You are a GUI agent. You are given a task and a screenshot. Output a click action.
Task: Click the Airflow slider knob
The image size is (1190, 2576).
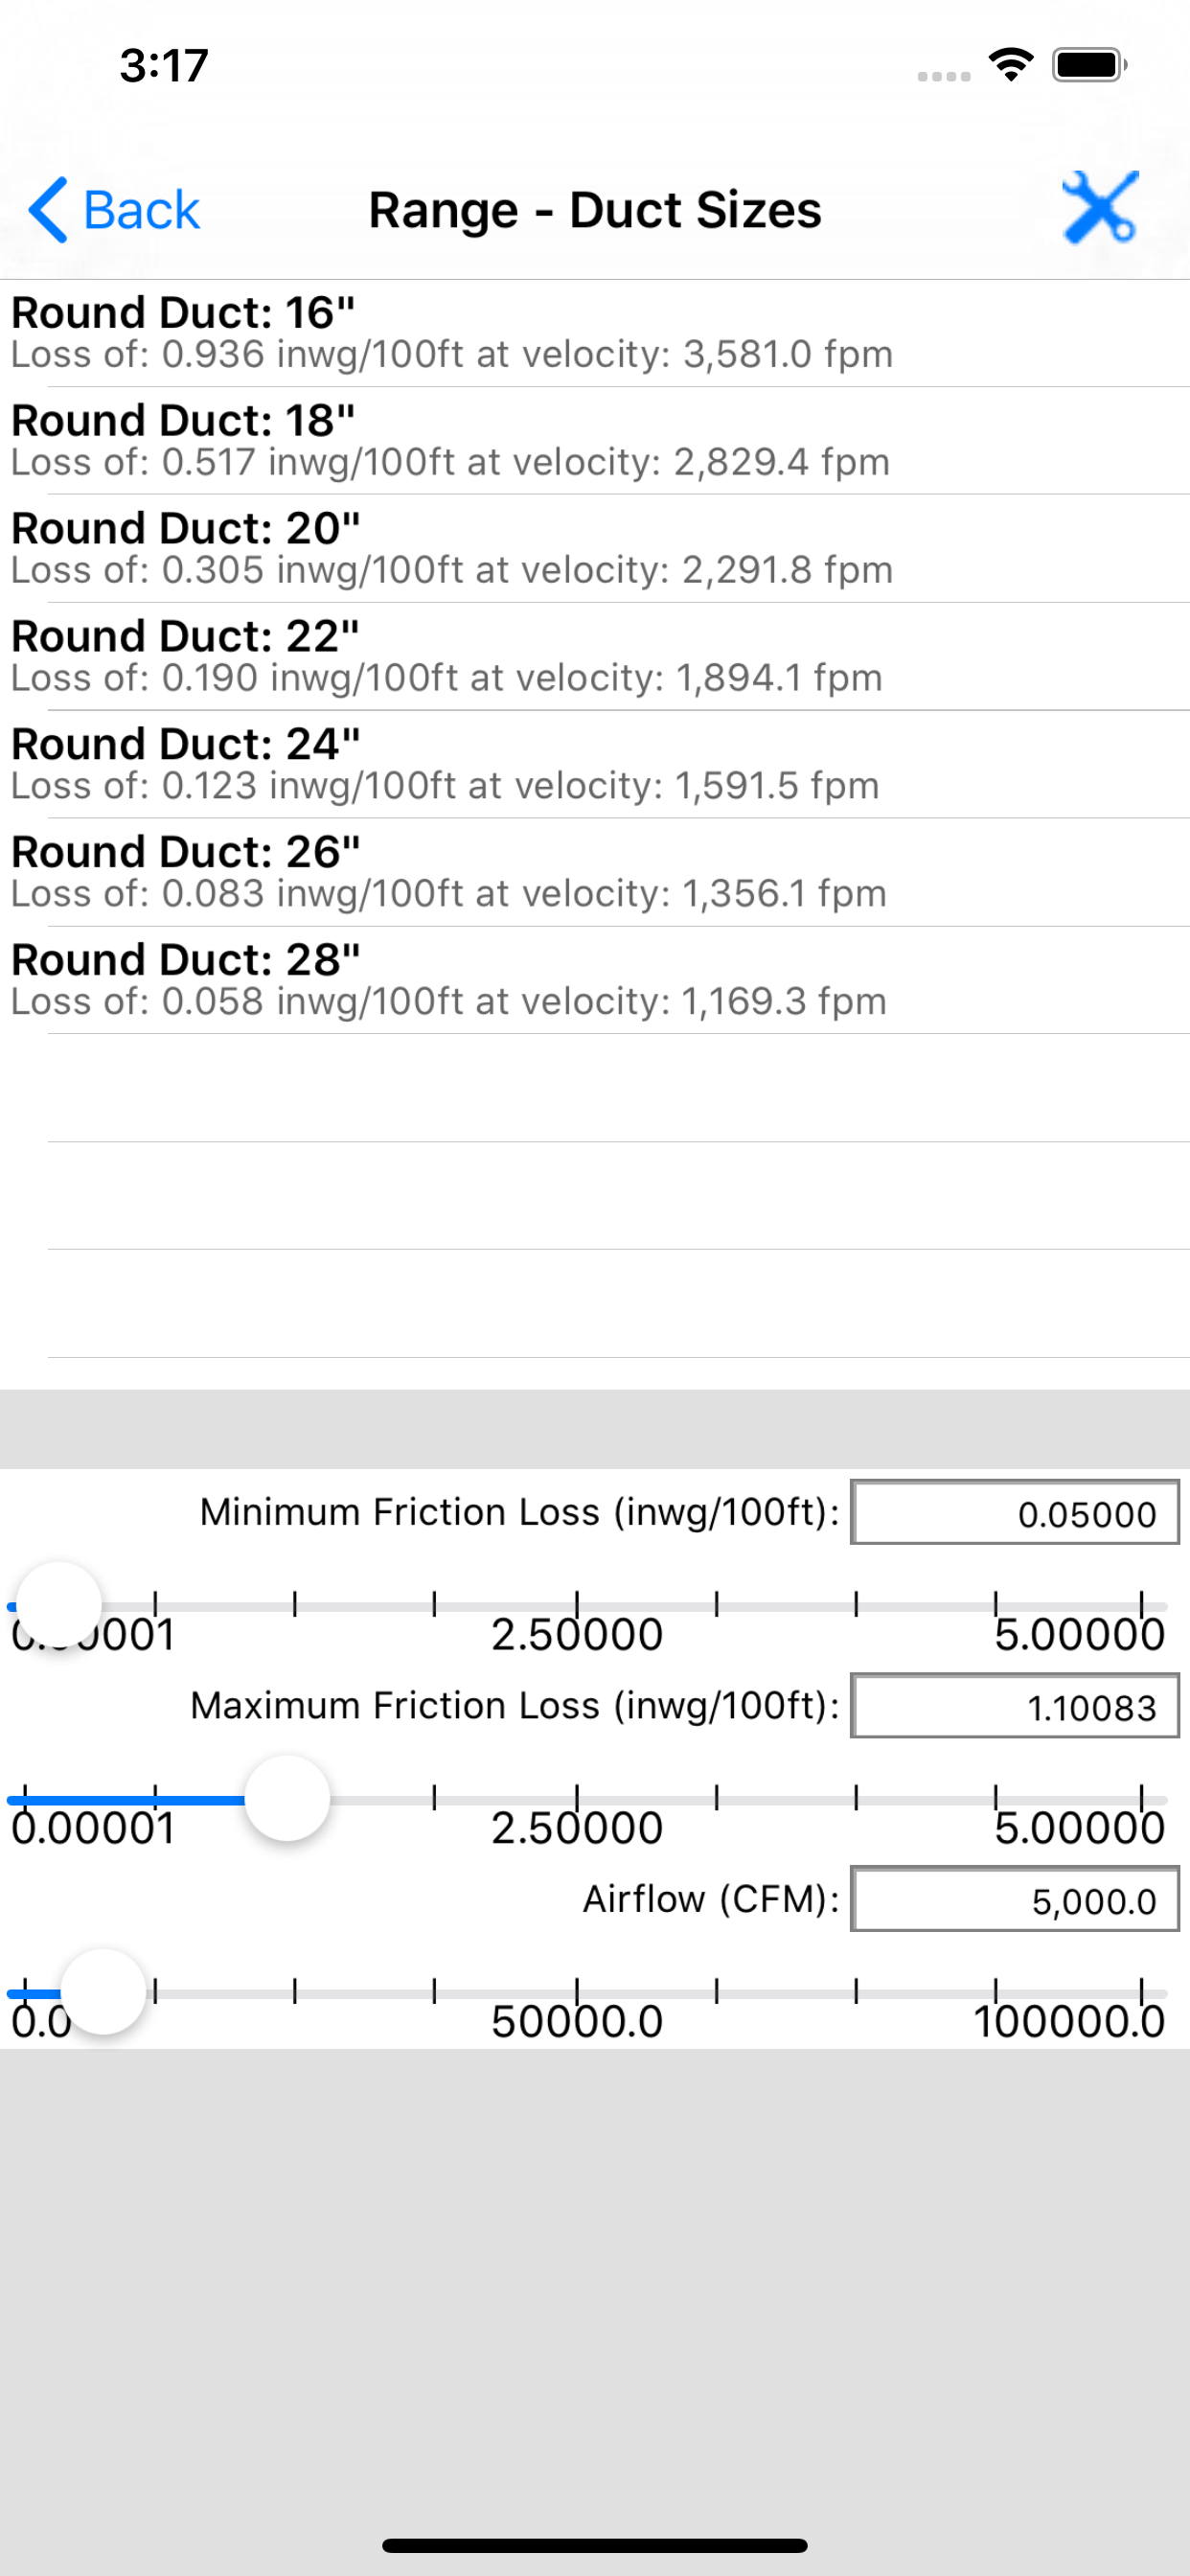coord(103,1991)
